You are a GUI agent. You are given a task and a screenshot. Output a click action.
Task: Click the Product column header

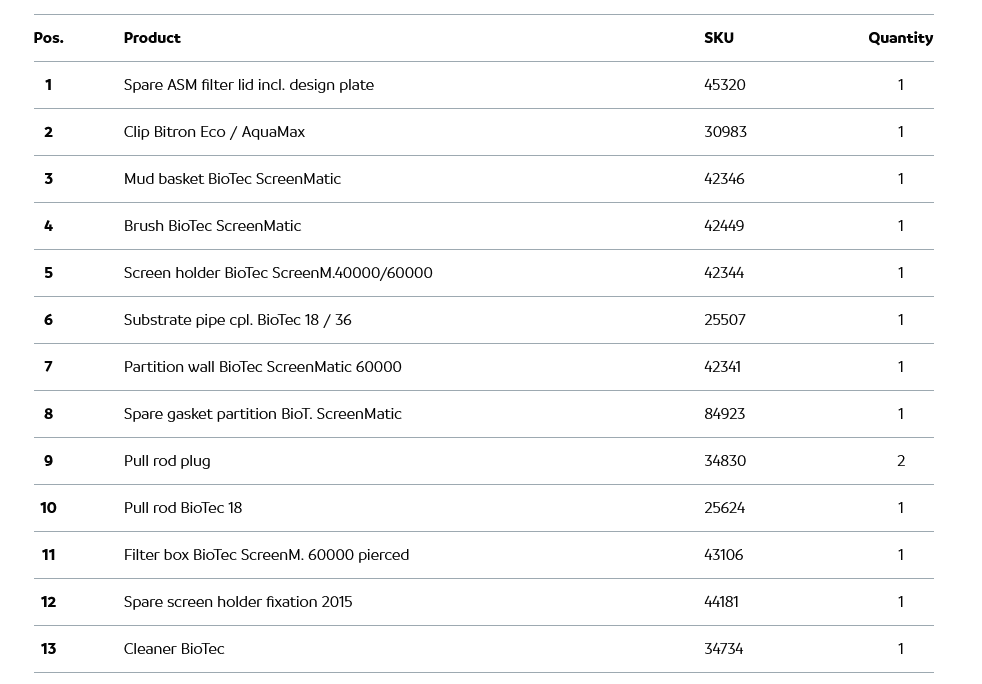[152, 38]
